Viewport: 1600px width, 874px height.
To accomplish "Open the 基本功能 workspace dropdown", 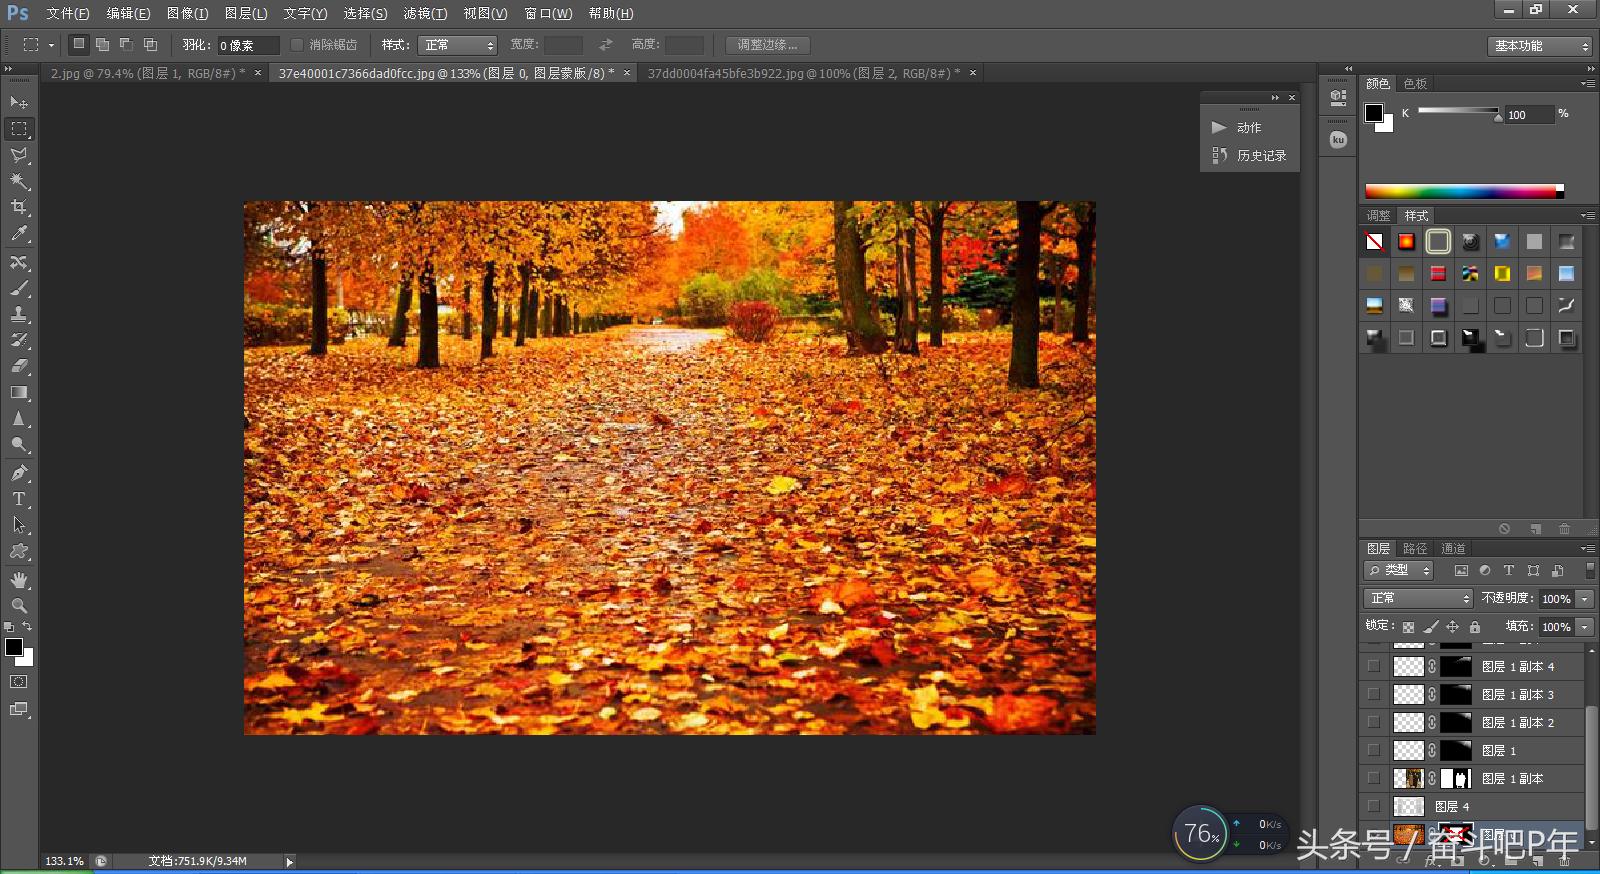I will 1539,46.
